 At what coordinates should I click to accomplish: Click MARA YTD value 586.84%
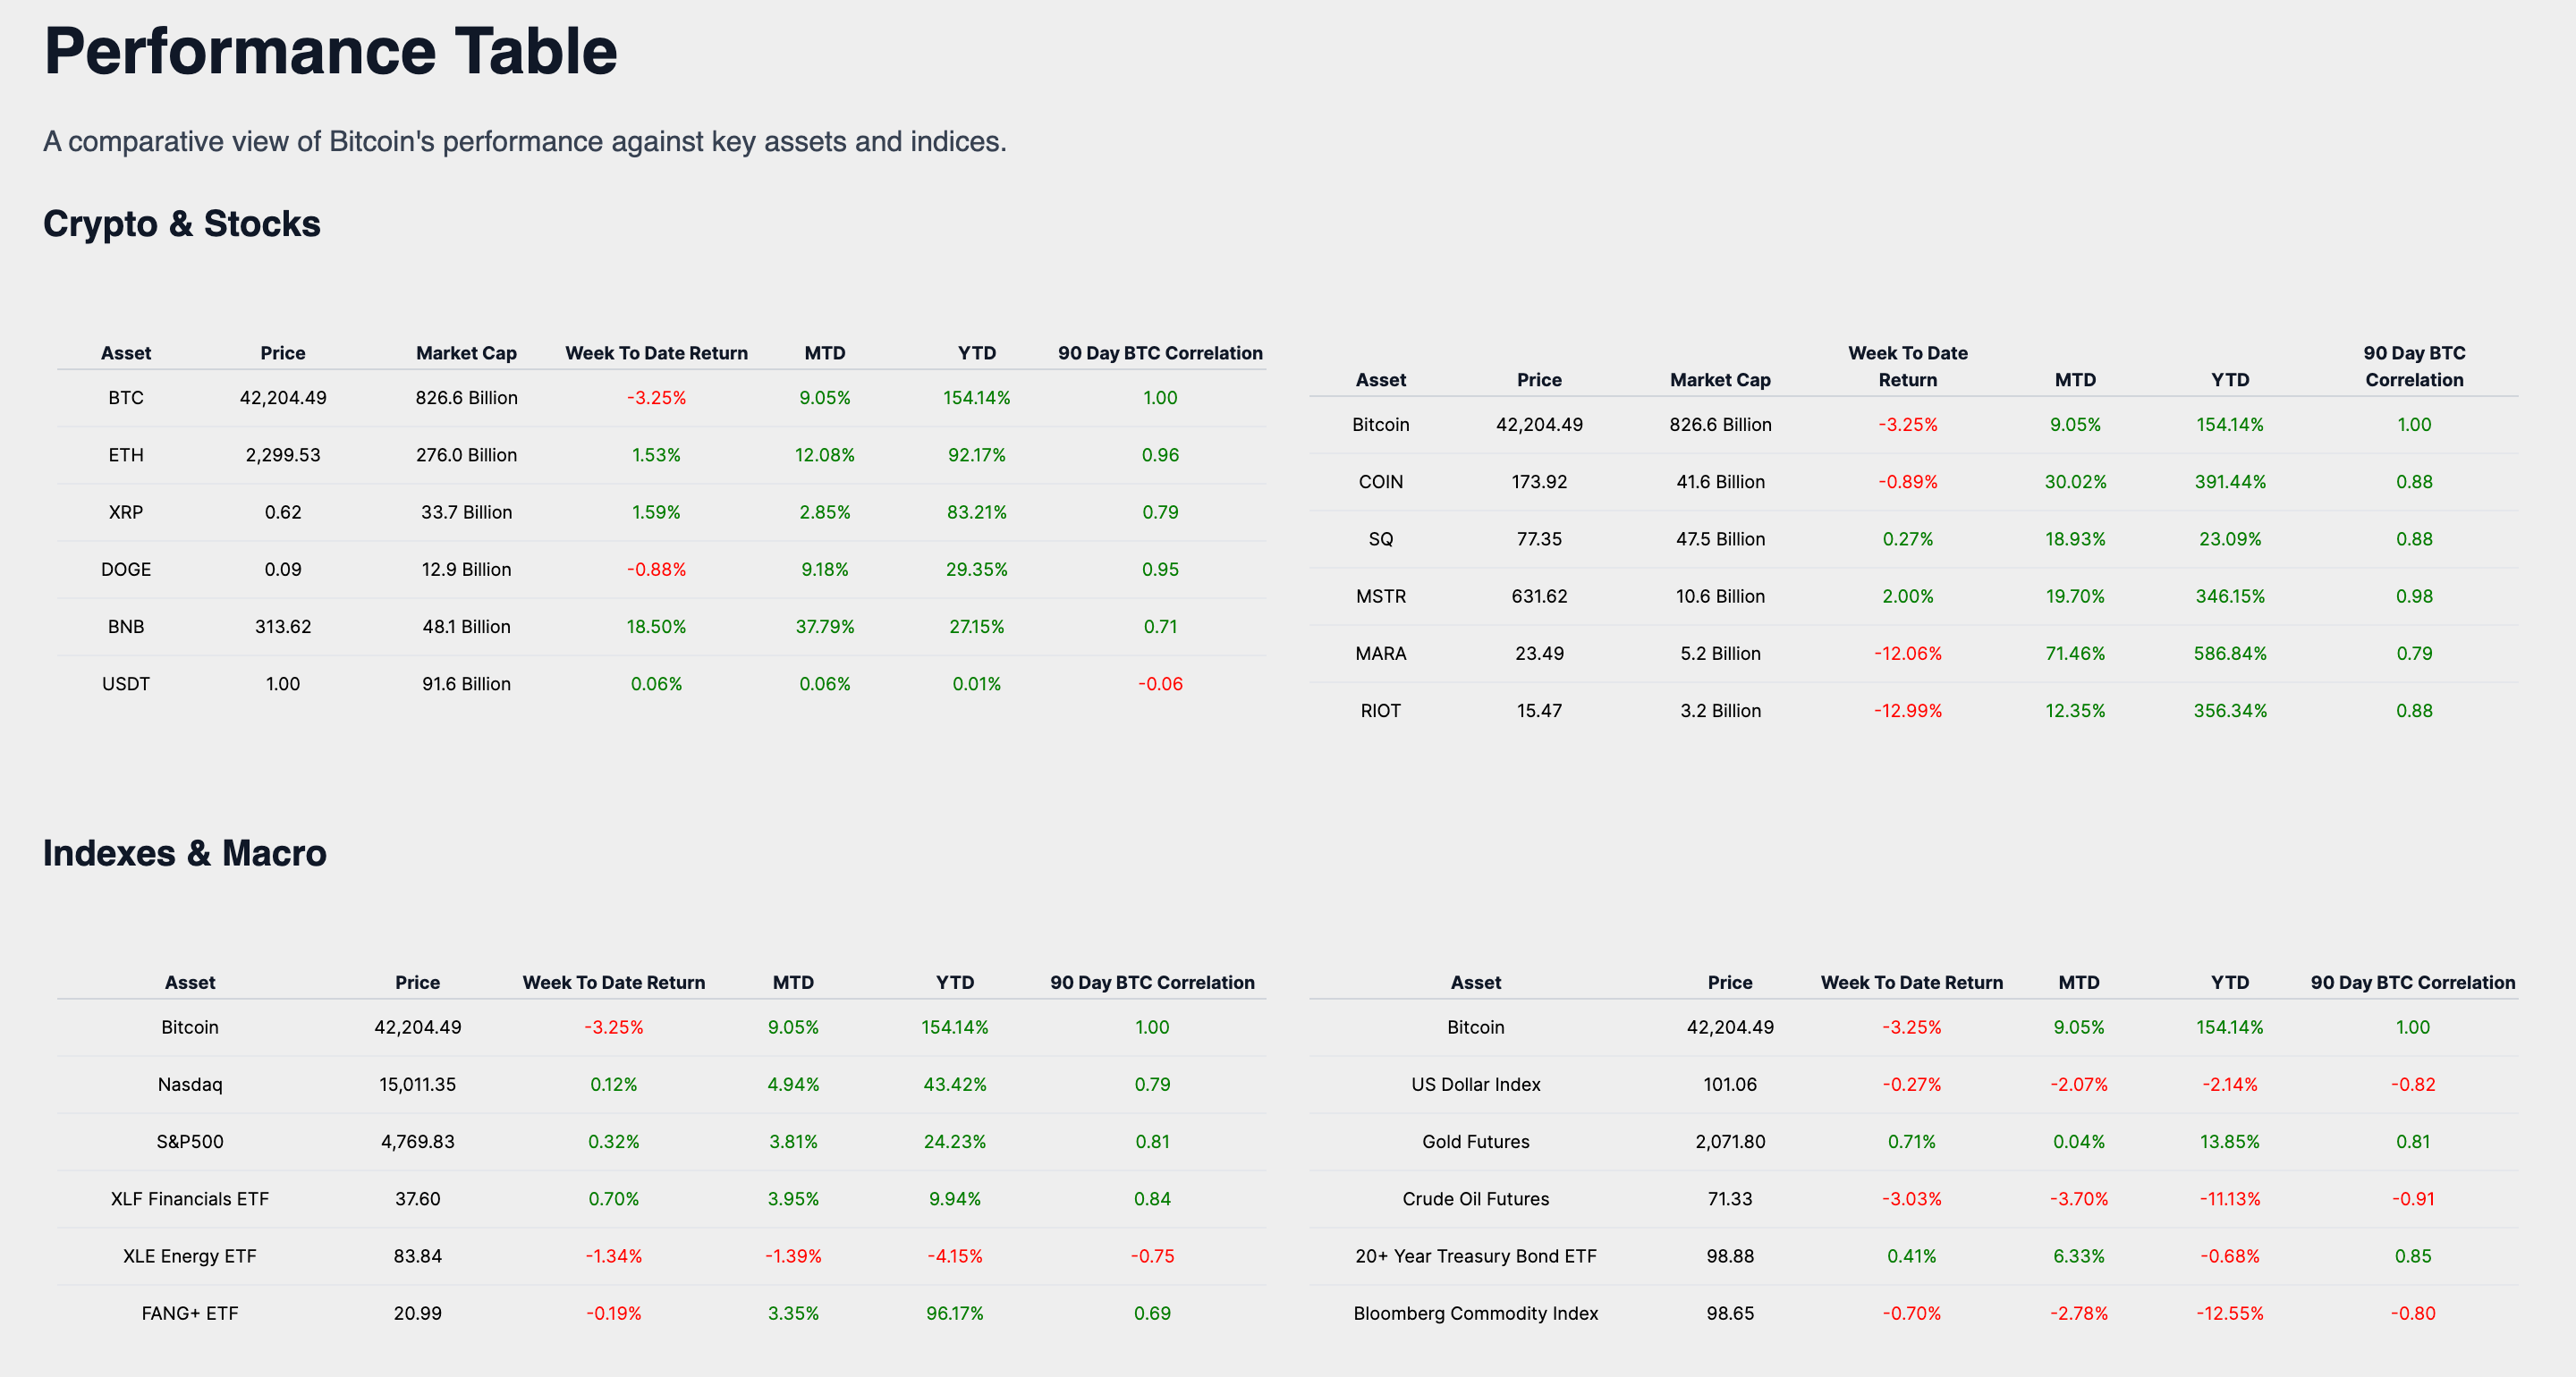pos(2229,654)
